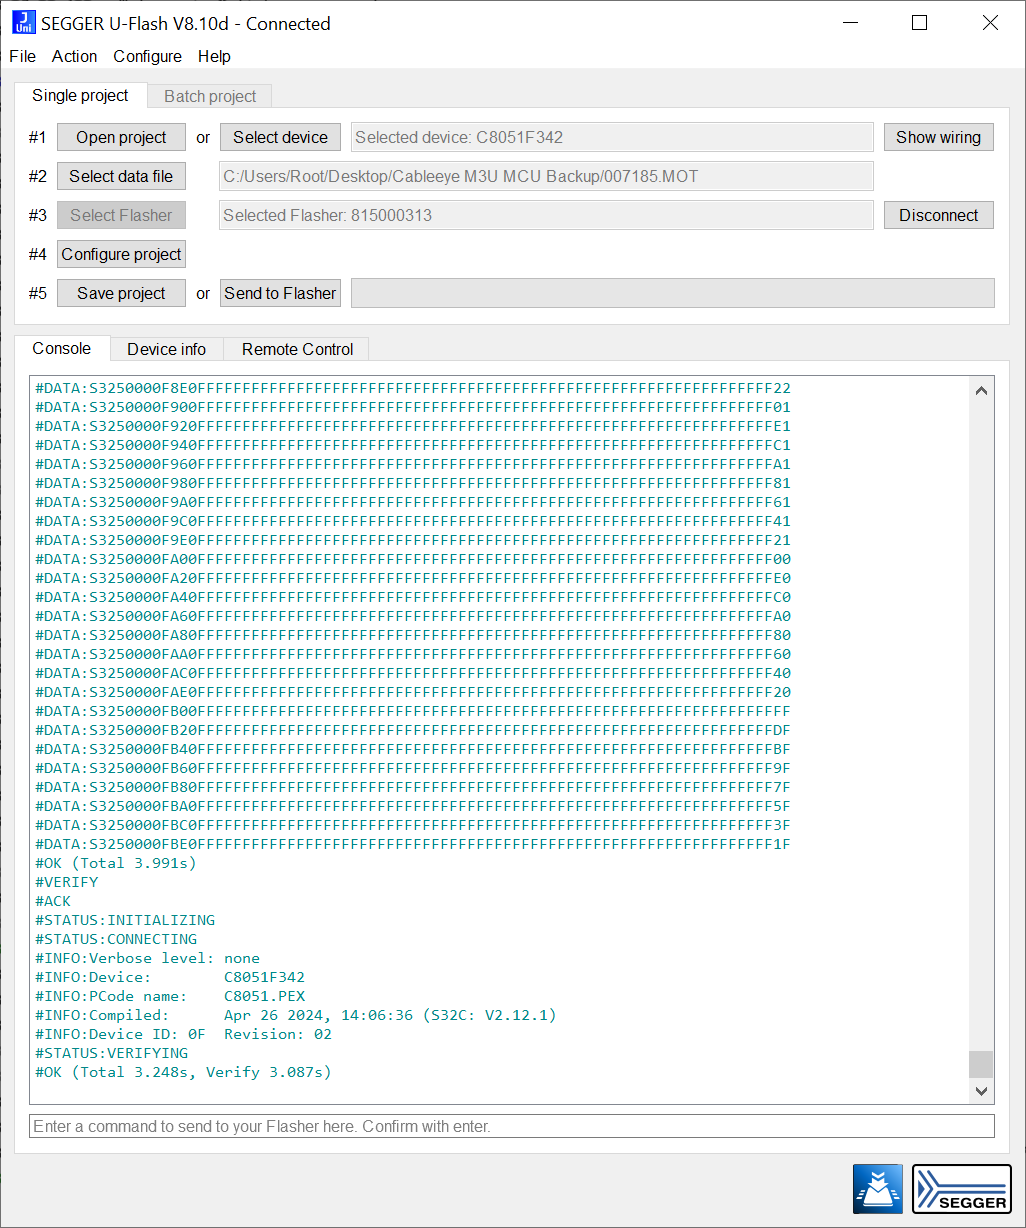This screenshot has height=1228, width=1026.
Task: Click the '#5' step label
Action: point(38,293)
